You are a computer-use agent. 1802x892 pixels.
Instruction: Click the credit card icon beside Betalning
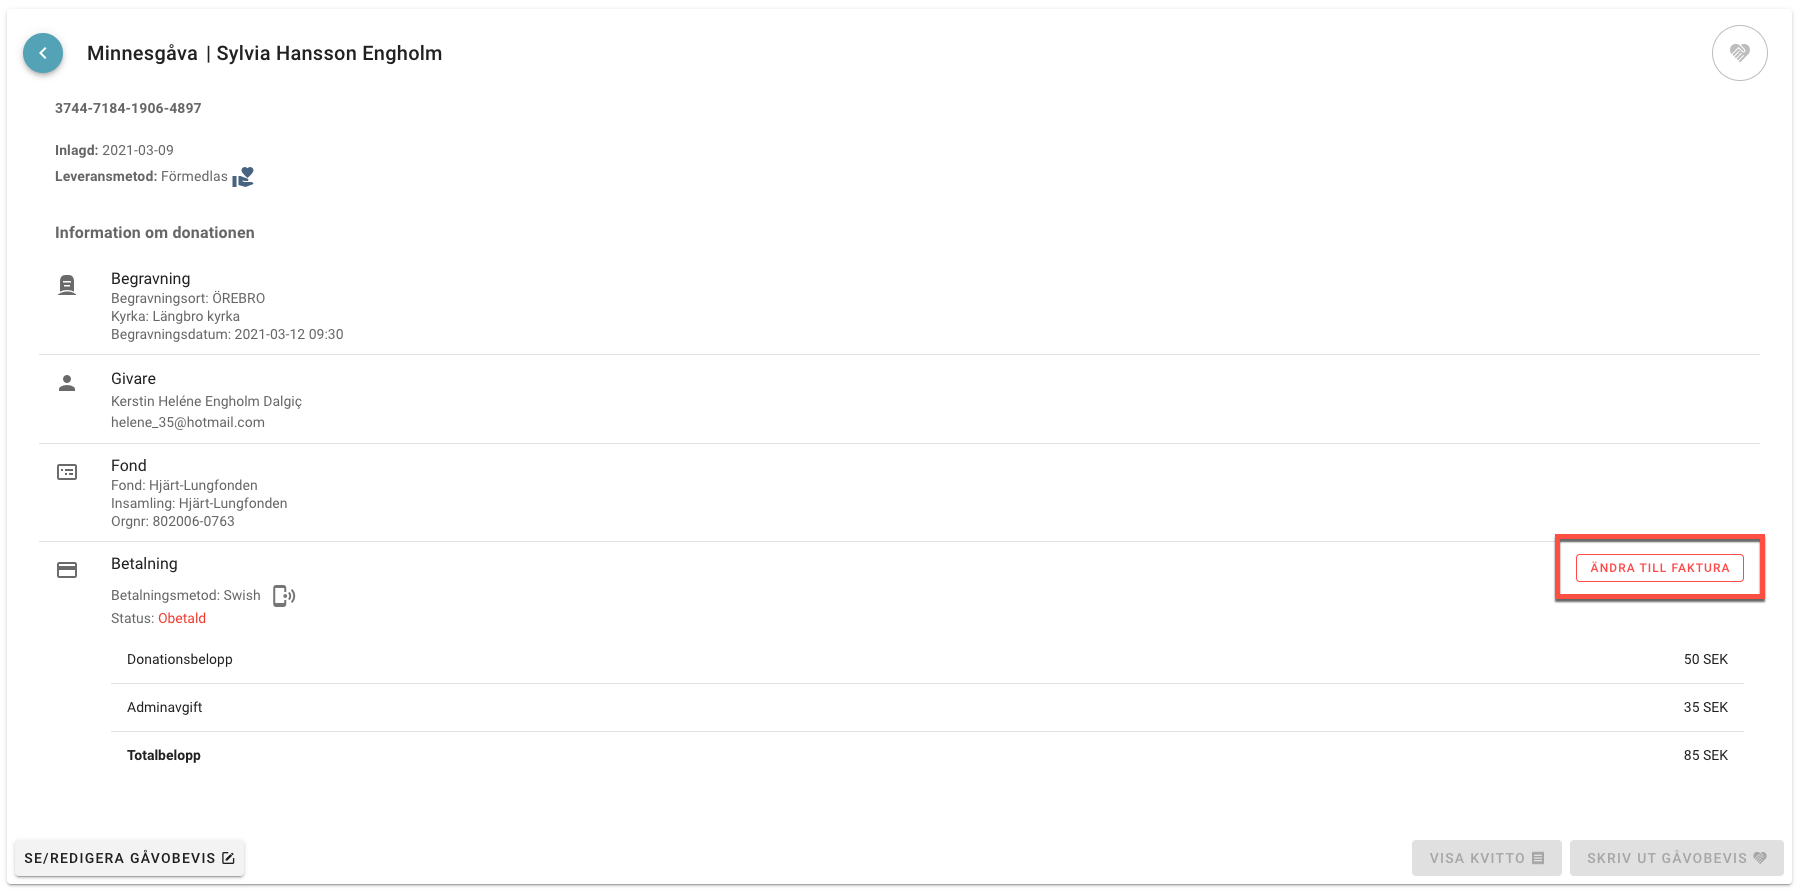point(67,570)
